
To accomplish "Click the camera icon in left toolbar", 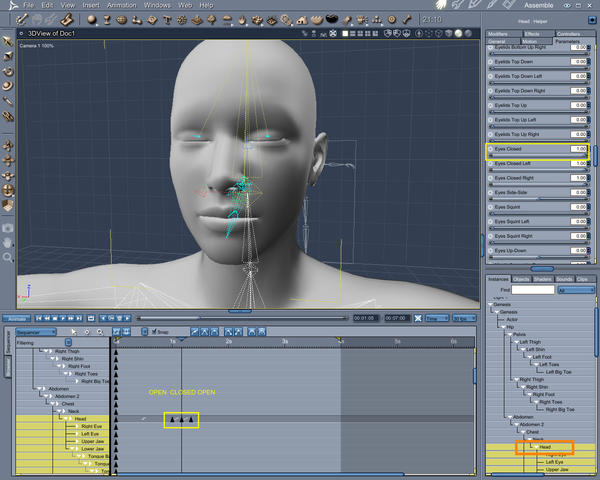I will click(x=7, y=227).
